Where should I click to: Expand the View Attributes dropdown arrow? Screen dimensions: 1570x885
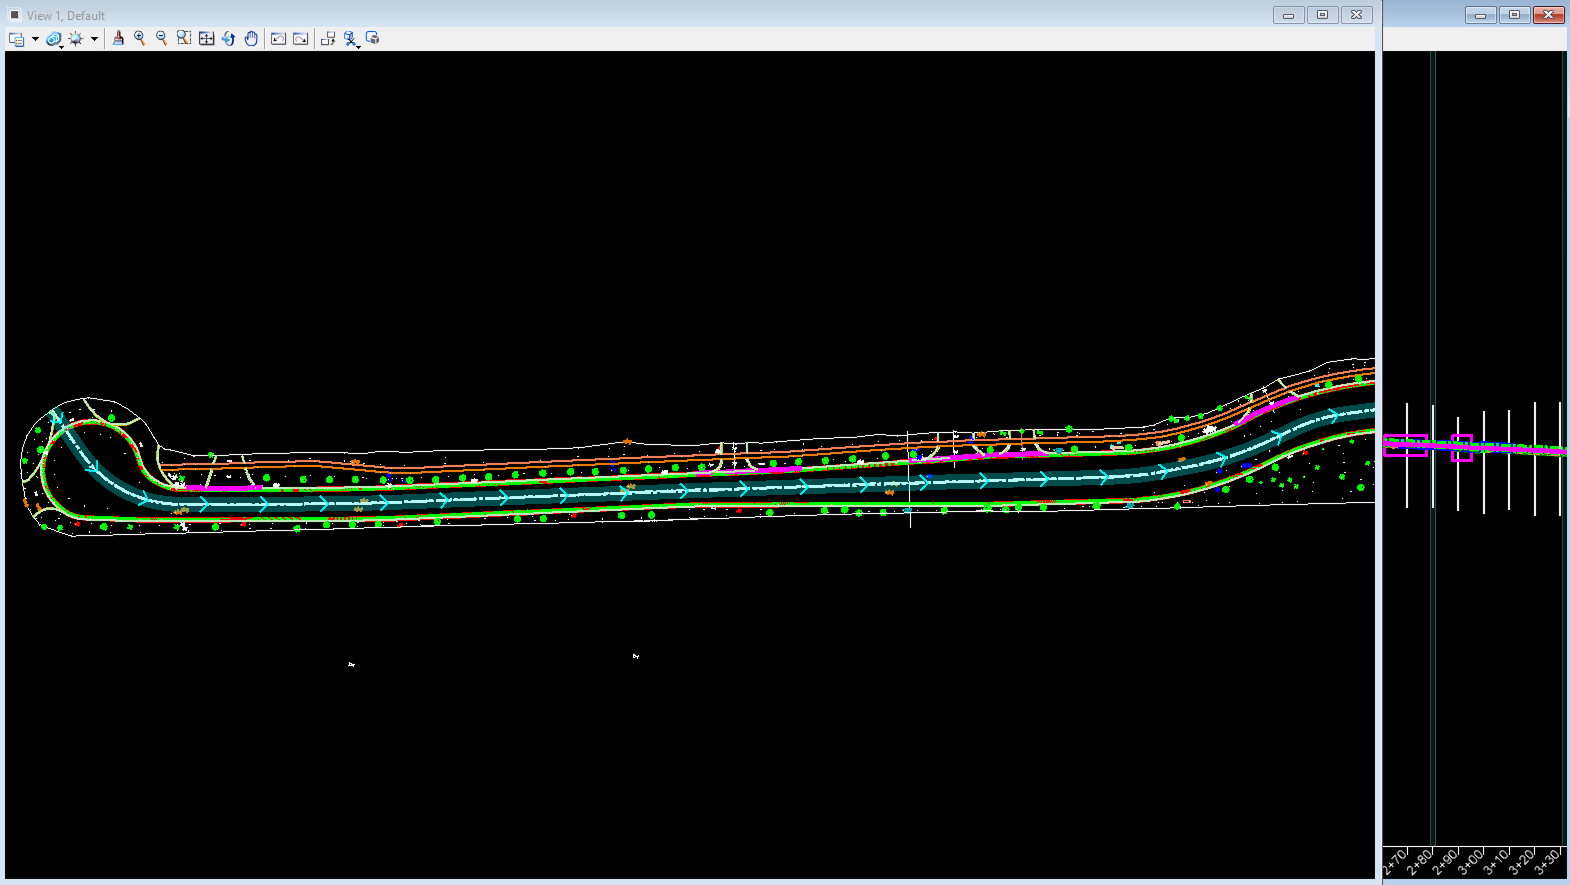[35, 39]
